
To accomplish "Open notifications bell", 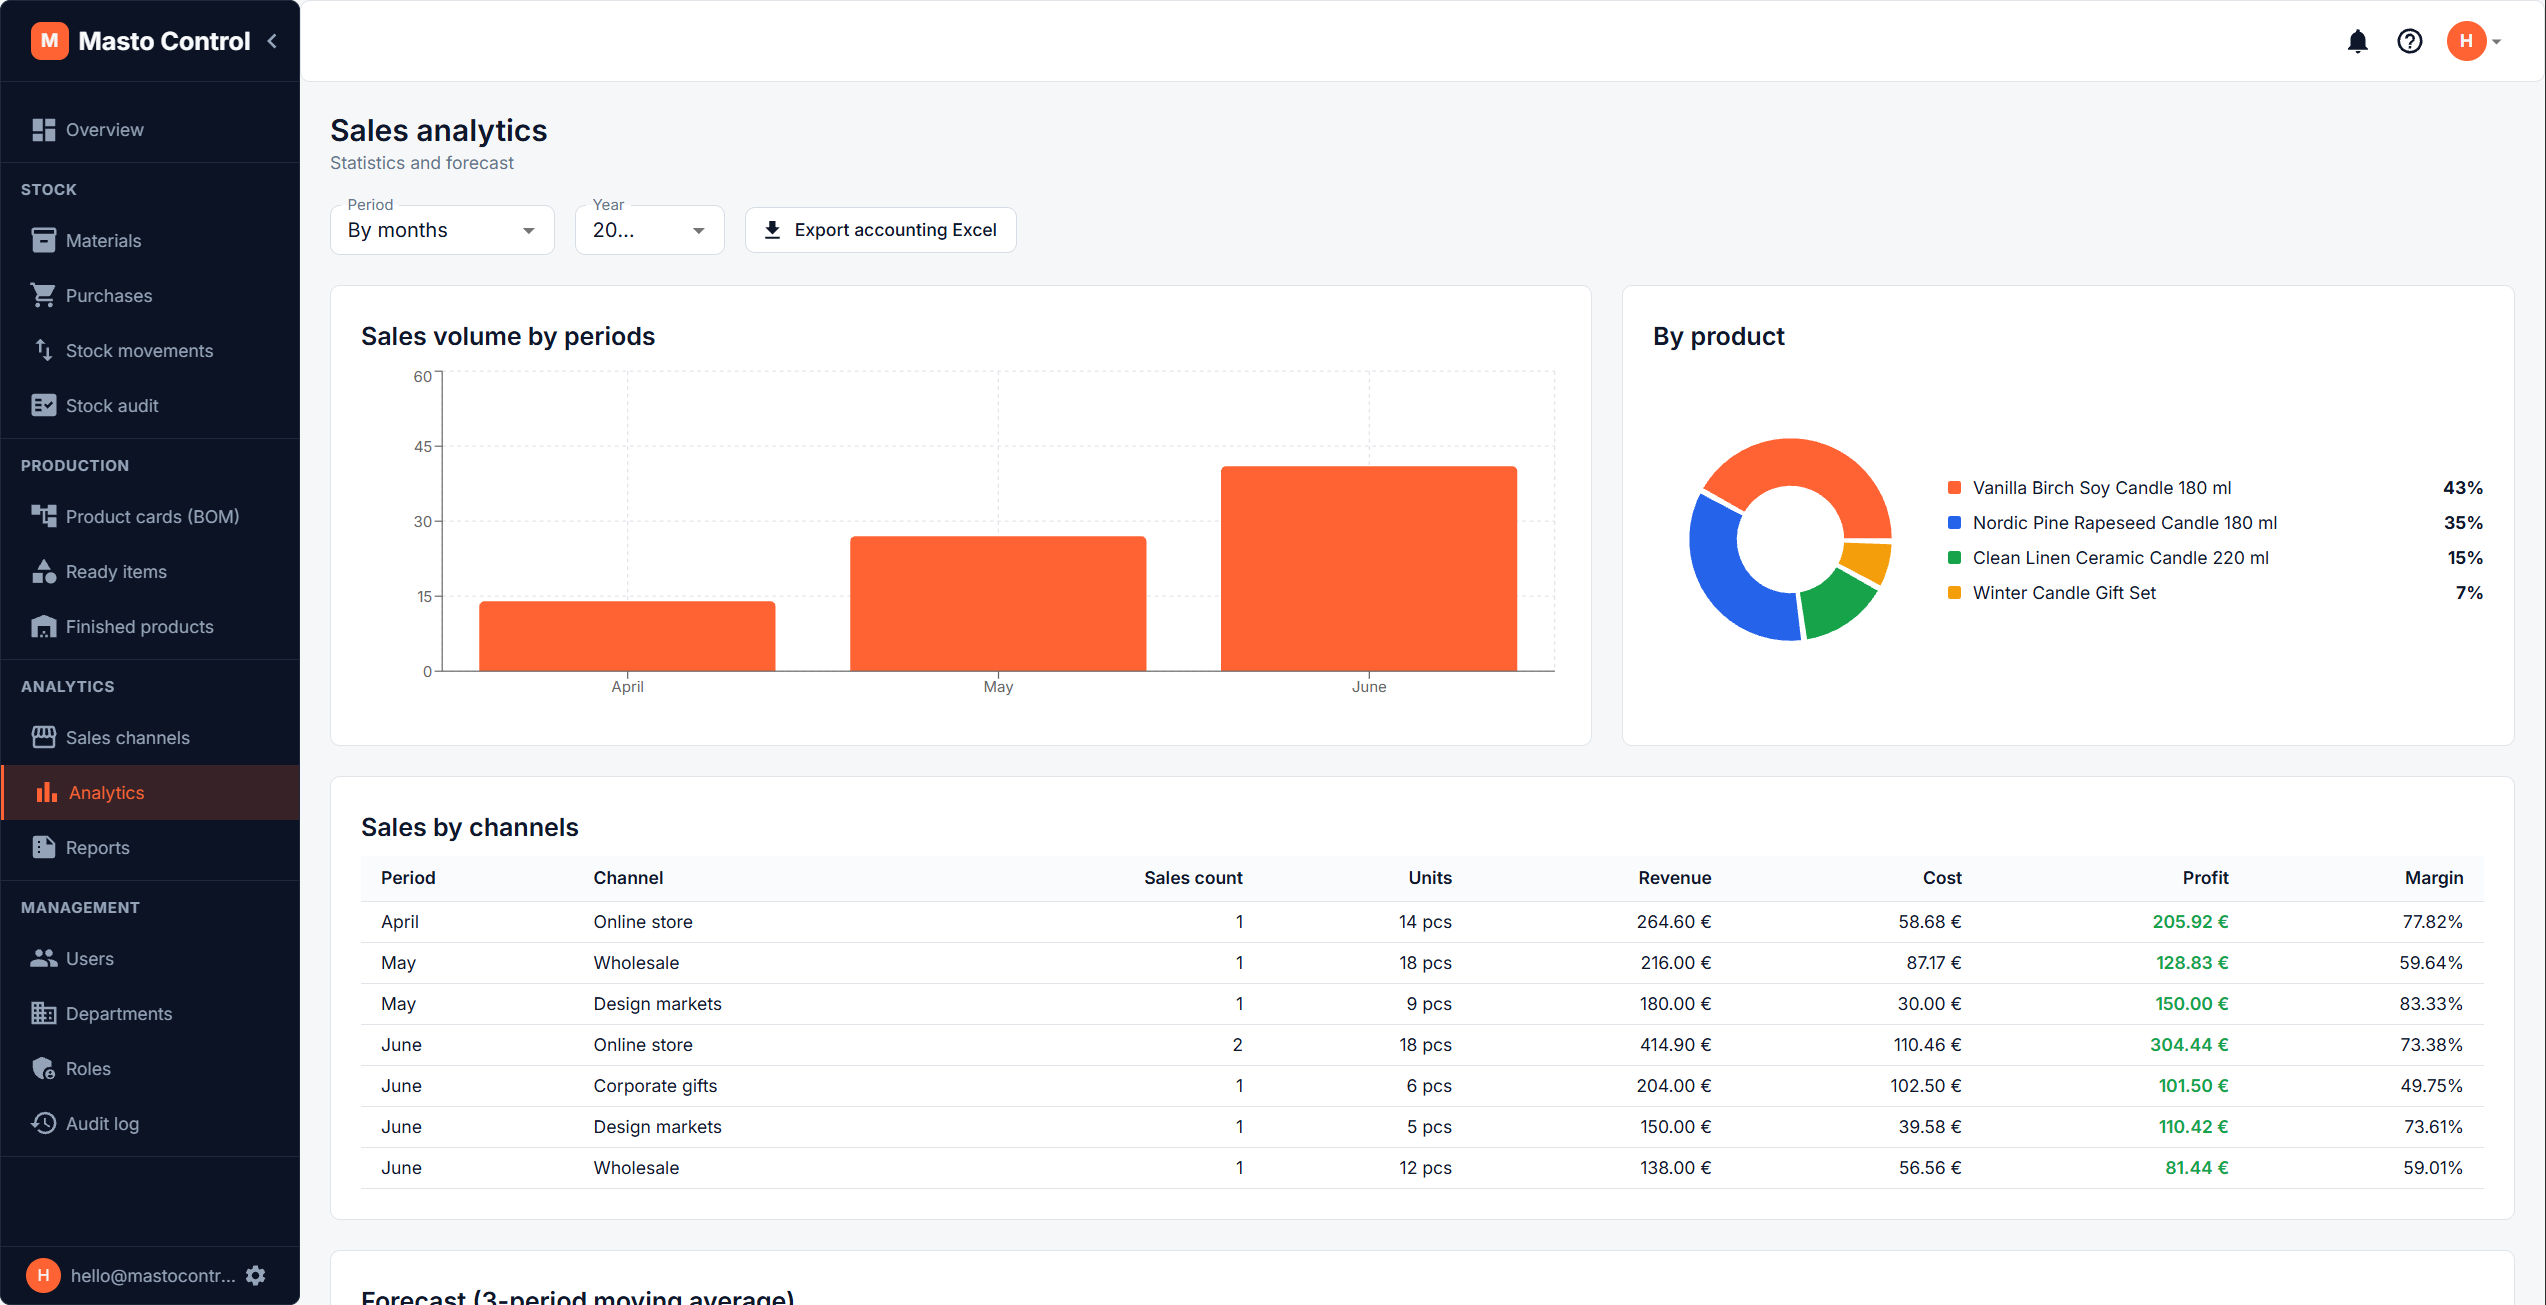I will click(x=2357, y=41).
